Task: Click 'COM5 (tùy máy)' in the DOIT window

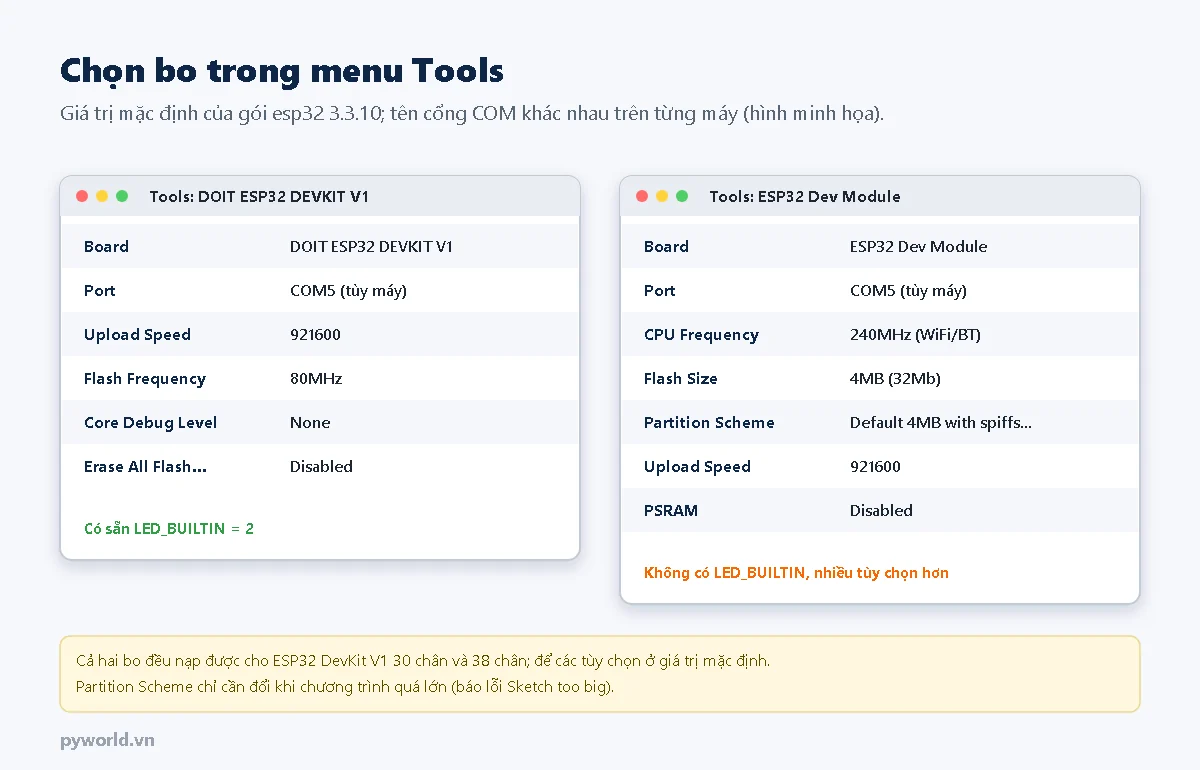Action: (348, 291)
